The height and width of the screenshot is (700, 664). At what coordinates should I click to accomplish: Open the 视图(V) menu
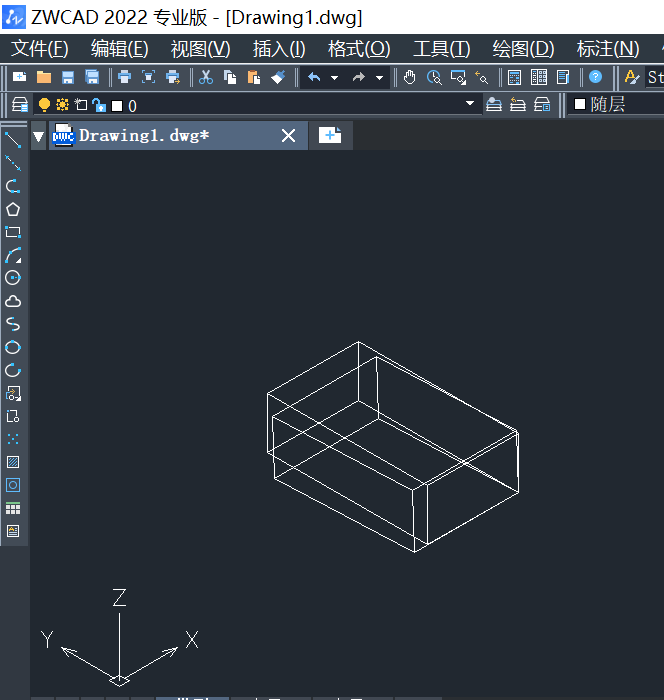coord(200,49)
